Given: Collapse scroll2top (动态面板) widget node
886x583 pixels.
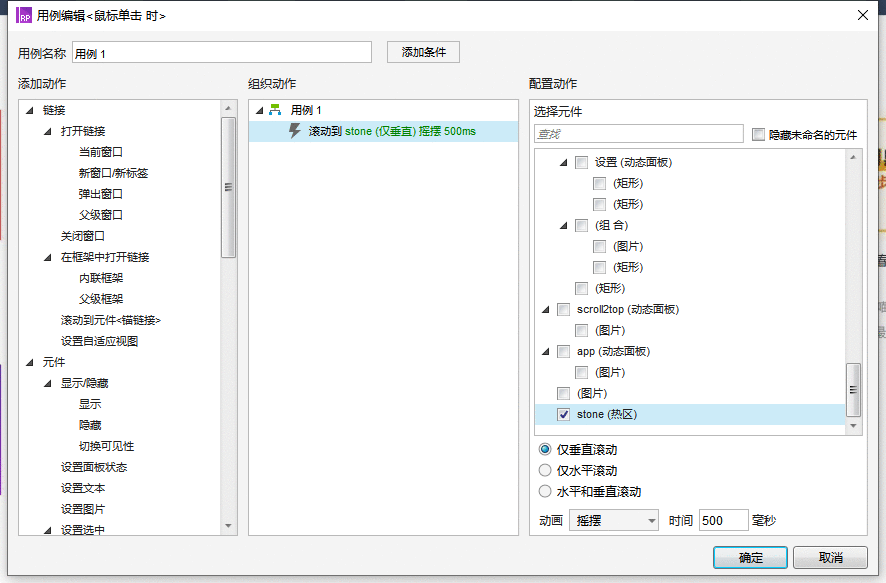Looking at the screenshot, I should [x=545, y=310].
